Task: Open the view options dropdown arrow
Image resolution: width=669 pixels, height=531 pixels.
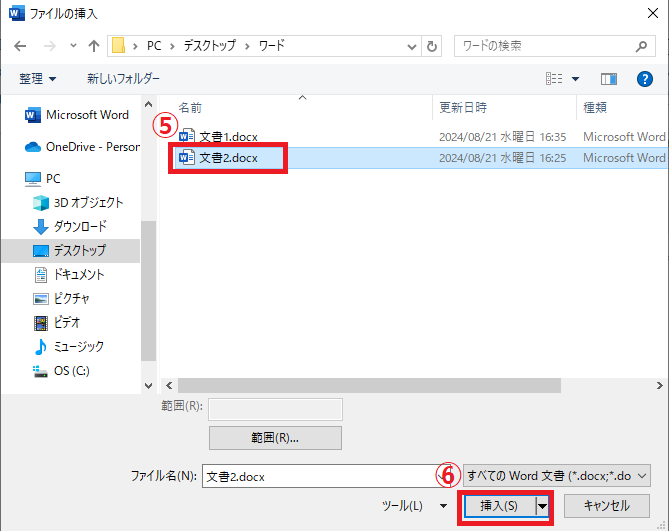Action: pos(576,79)
